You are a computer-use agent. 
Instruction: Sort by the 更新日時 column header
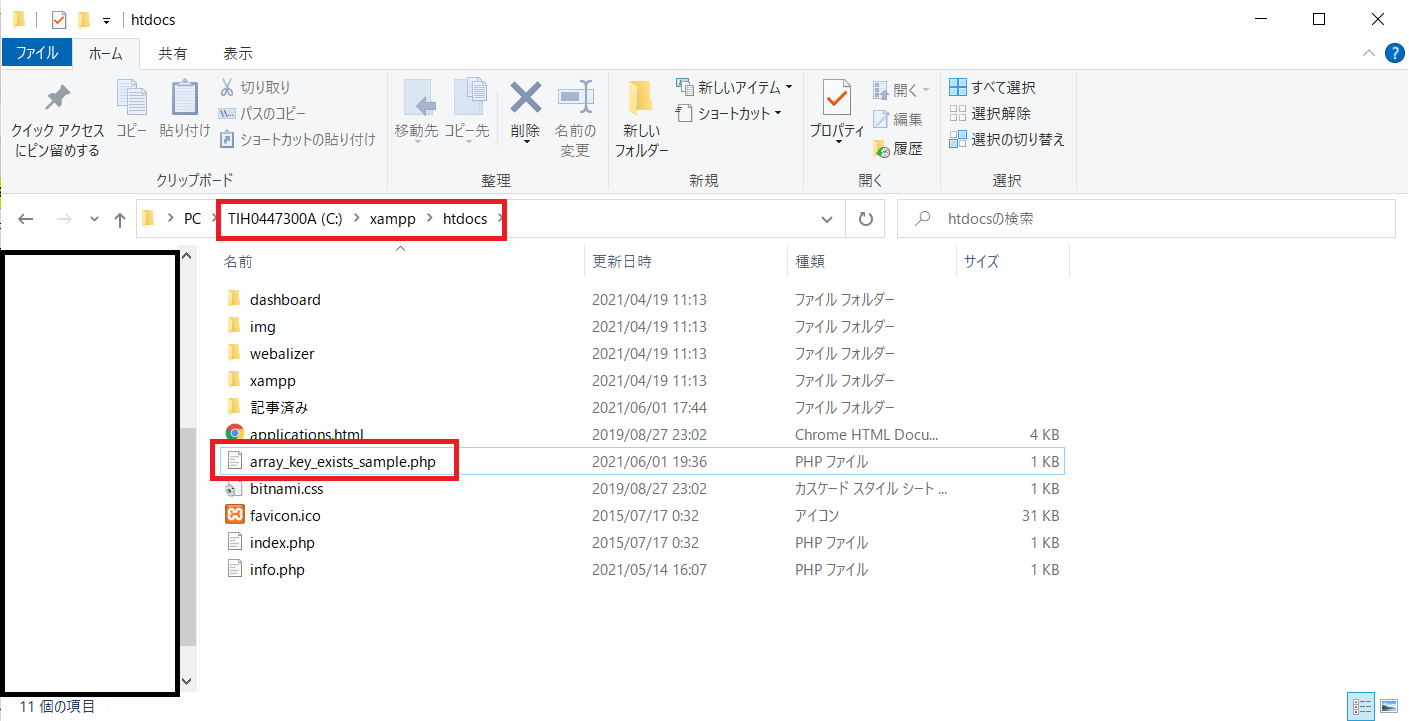622,262
